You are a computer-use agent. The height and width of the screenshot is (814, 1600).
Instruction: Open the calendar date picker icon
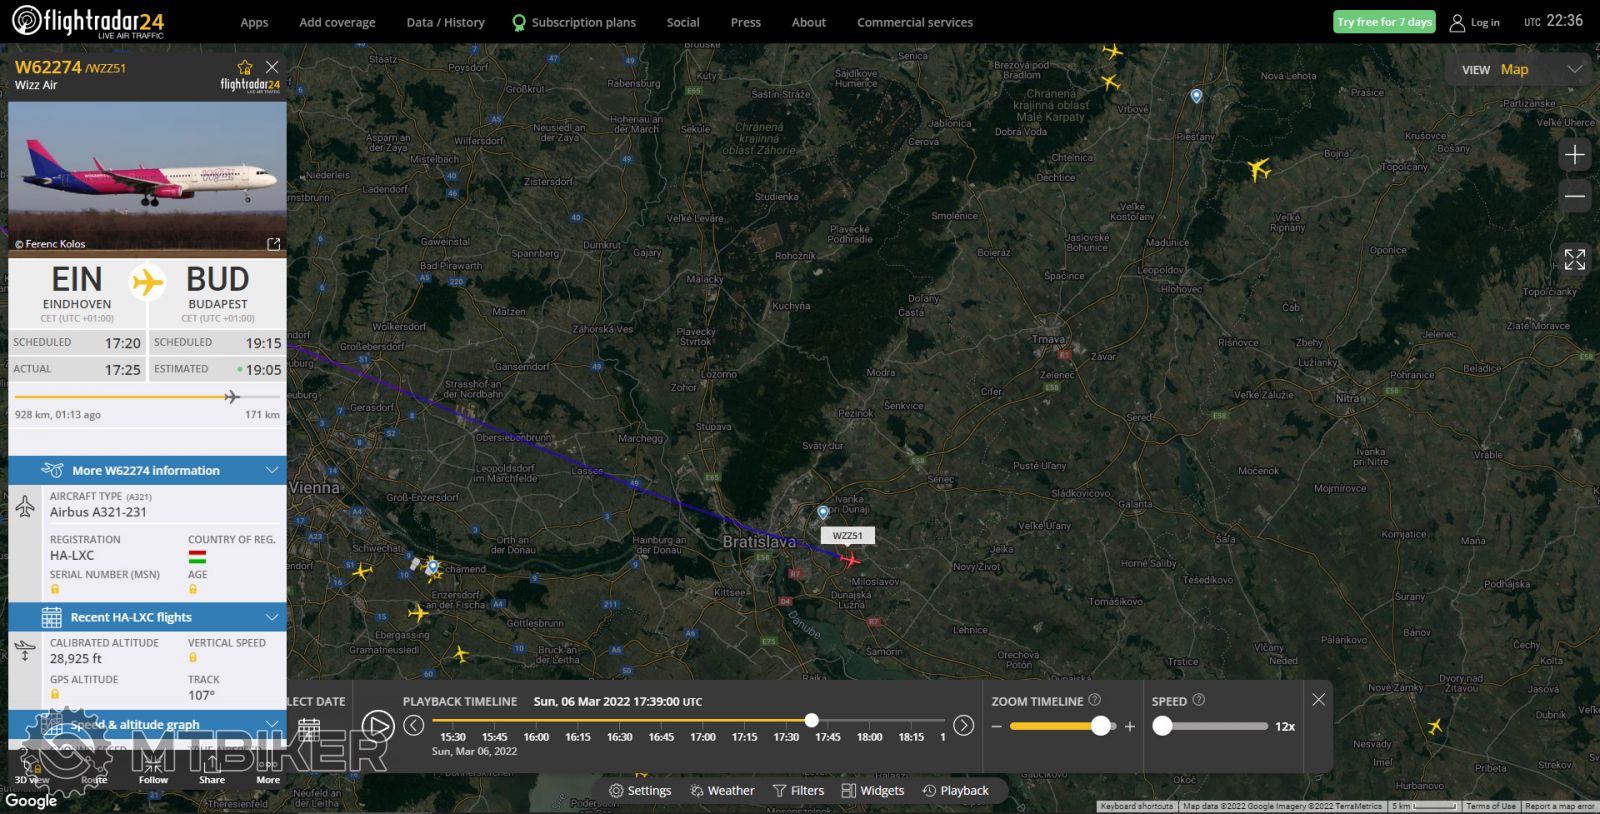[x=309, y=730]
